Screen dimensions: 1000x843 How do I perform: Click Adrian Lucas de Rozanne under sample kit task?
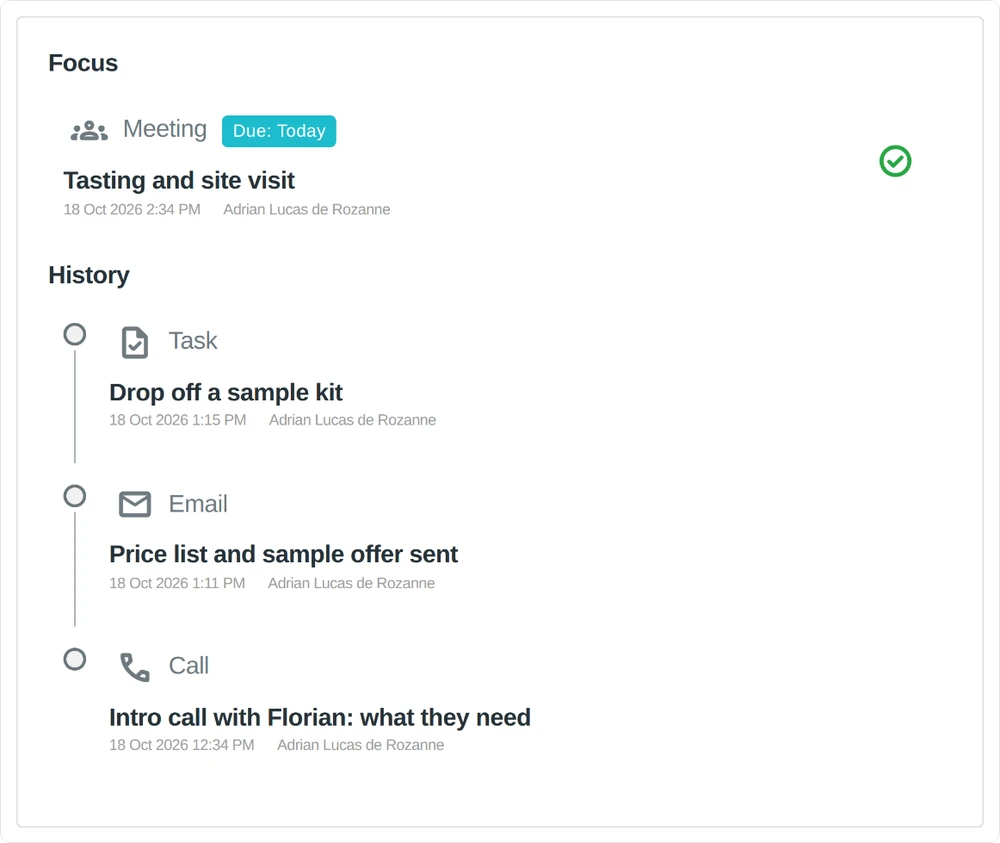point(352,420)
